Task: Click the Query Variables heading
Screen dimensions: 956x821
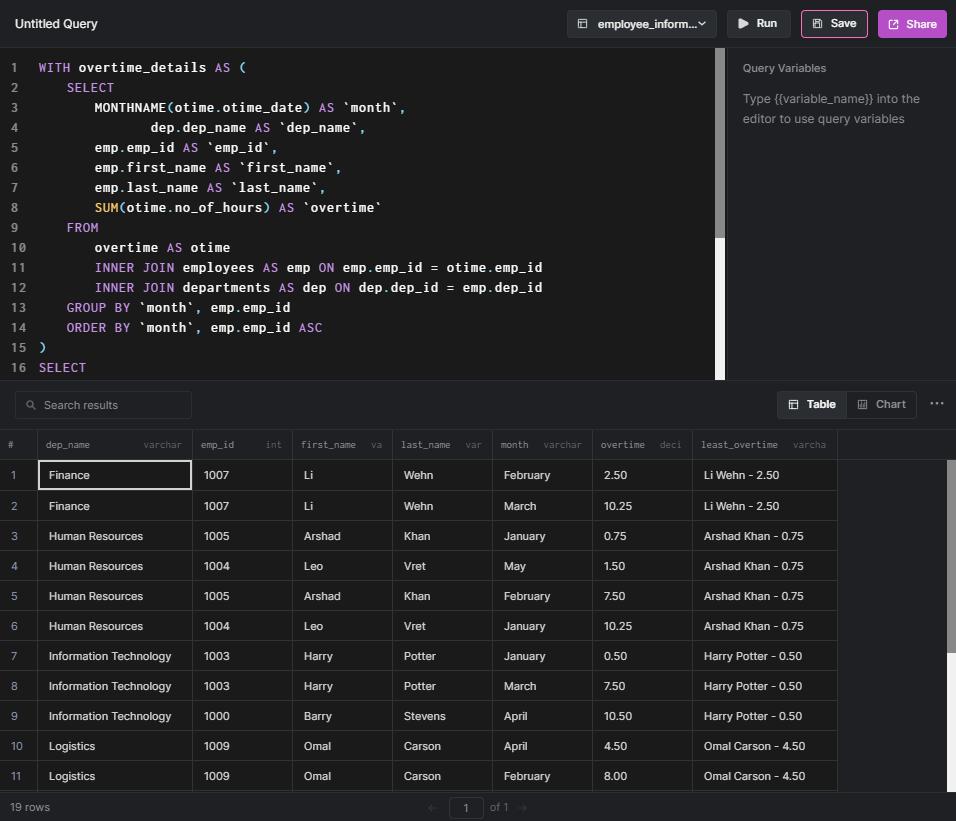Action: point(784,68)
